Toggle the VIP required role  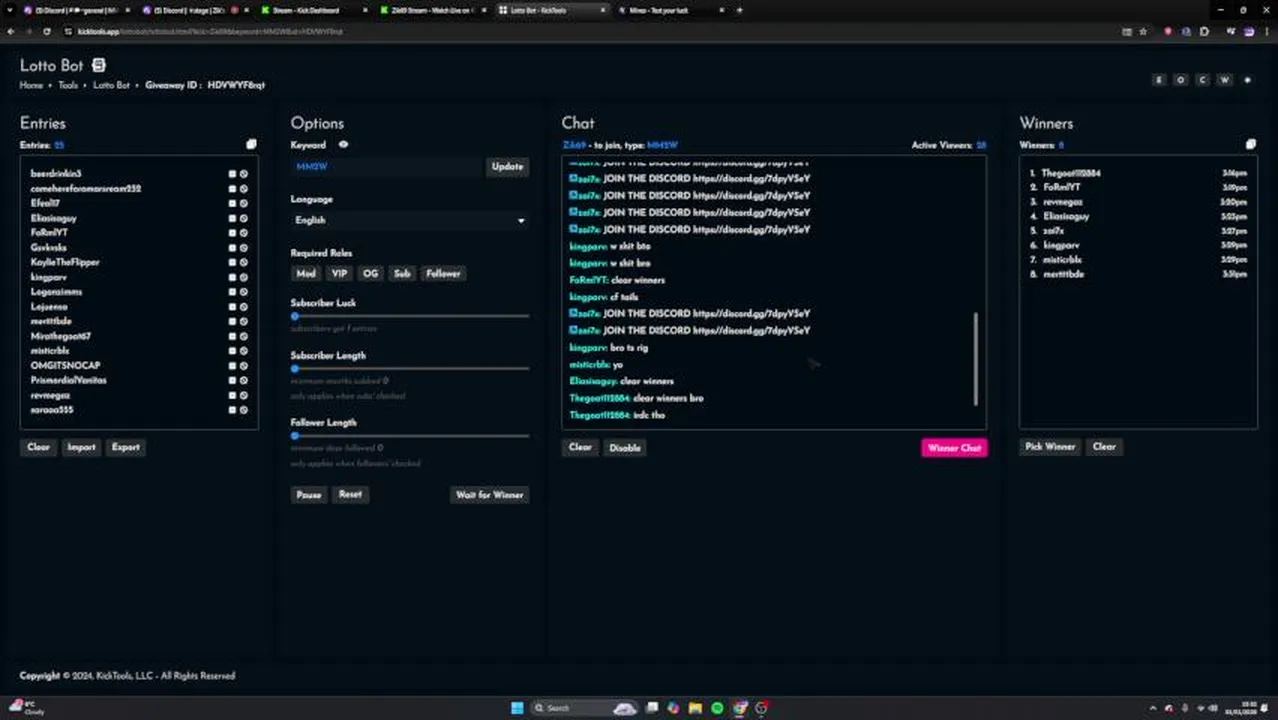tap(339, 273)
